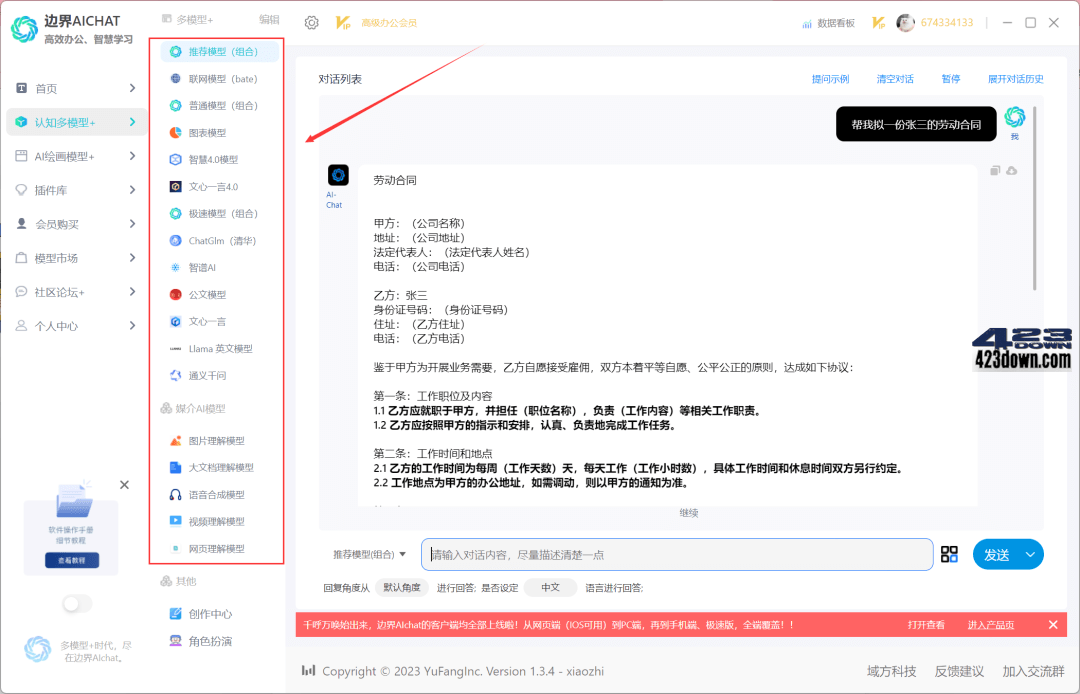Choose the Llama 英文模型 icon
1080x694 pixels.
click(176, 348)
